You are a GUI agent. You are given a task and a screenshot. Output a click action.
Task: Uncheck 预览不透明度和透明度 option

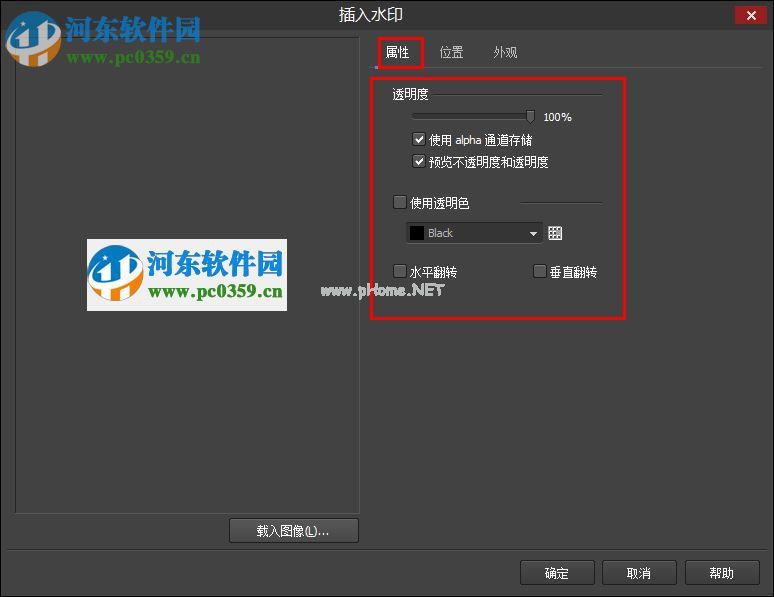419,161
